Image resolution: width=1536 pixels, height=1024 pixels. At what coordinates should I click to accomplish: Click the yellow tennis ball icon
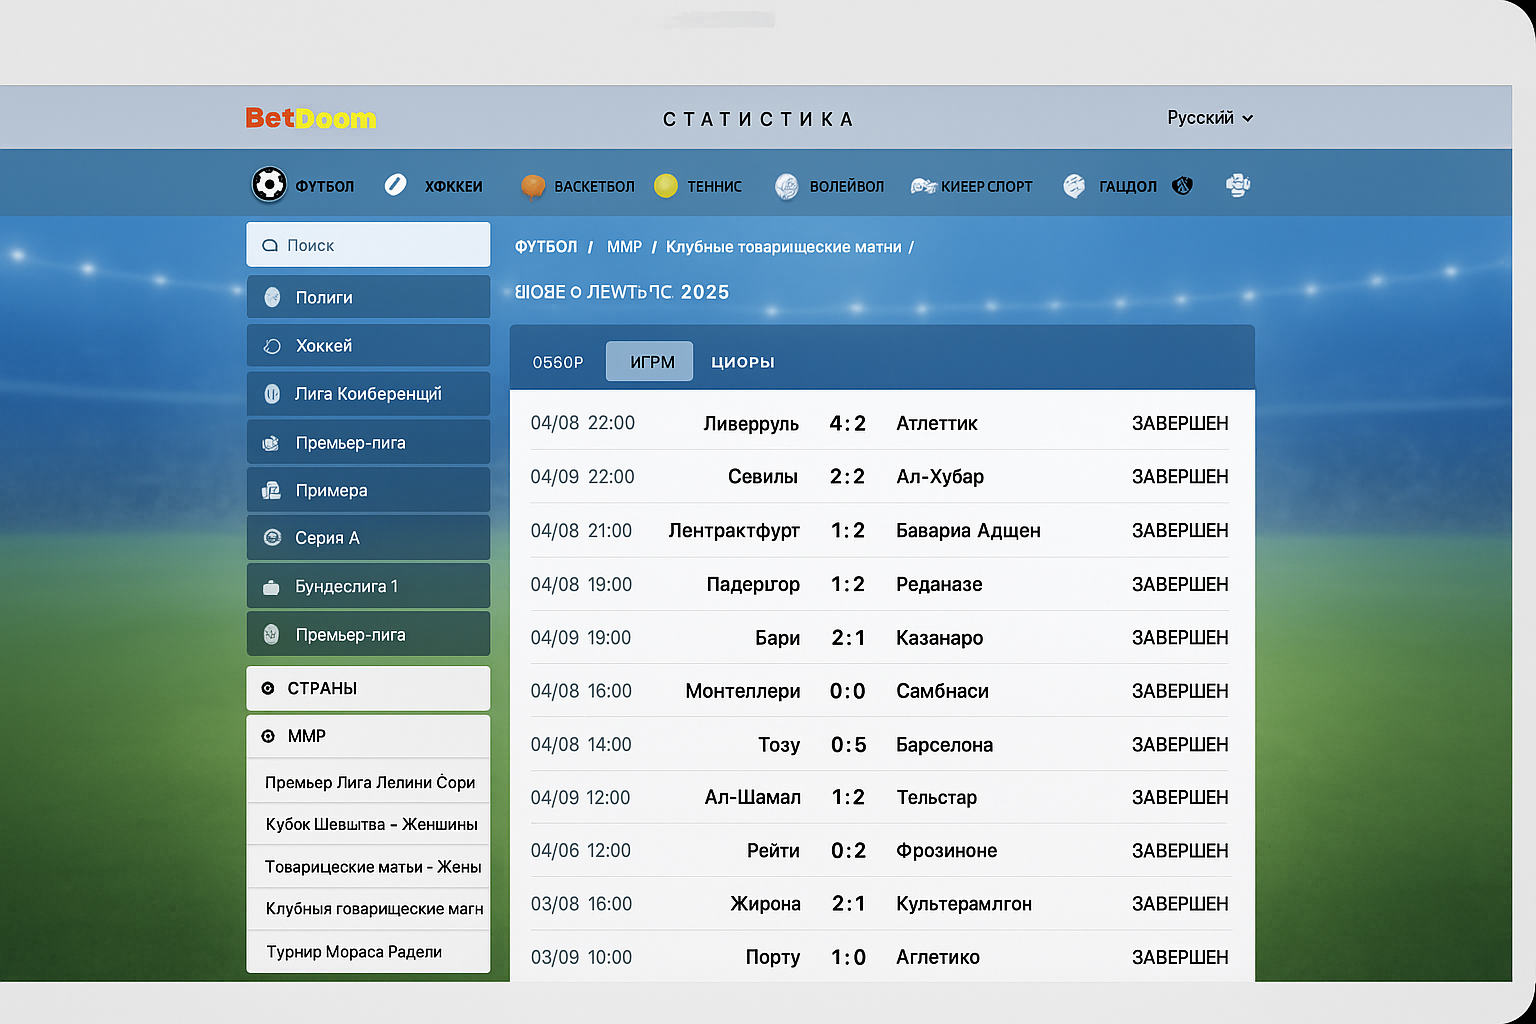666,186
